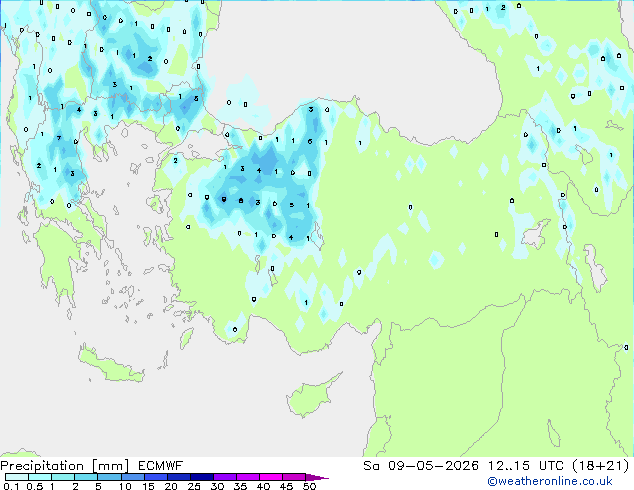Click the 30–35 mm purple legend swatch

coord(224,477)
